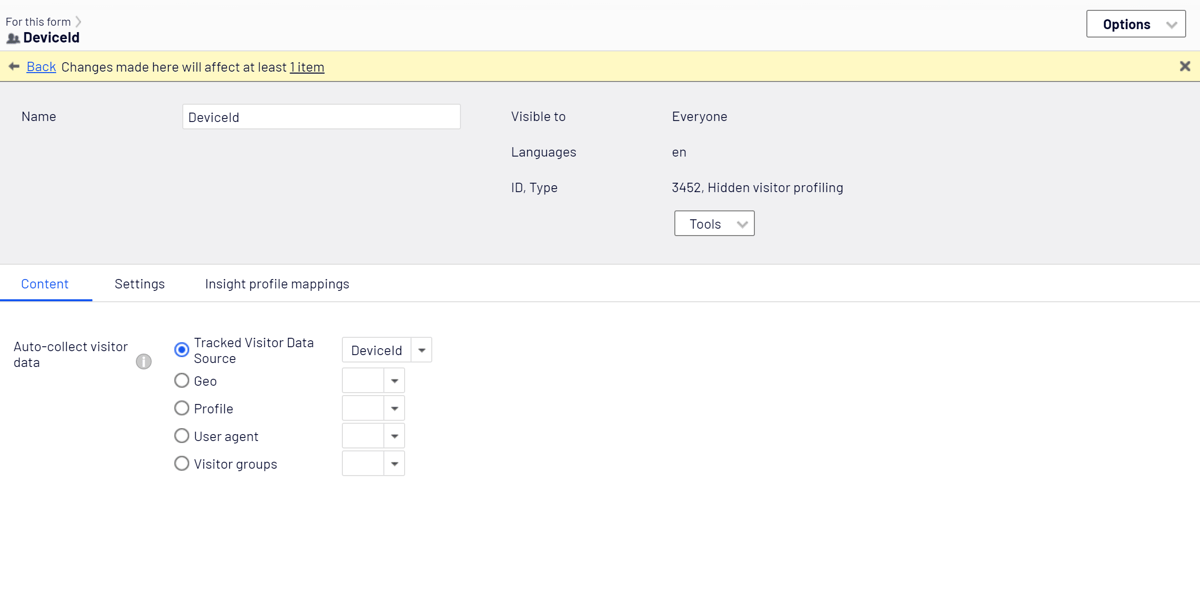Click the DeviceId people icon in header
The image size is (1200, 604).
[x=13, y=38]
